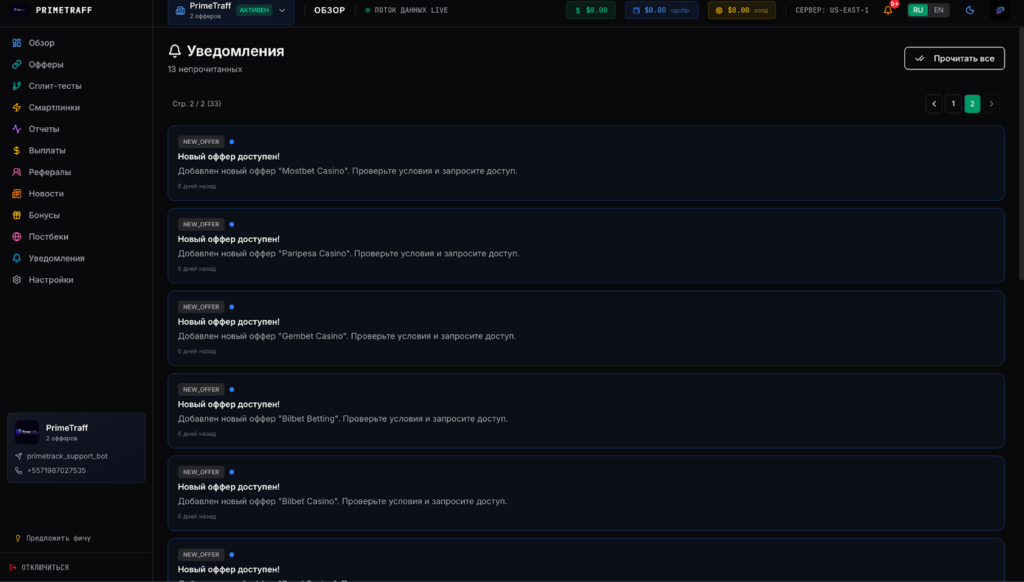Open the top bar notification bell
The width and height of the screenshot is (1024, 582).
click(888, 10)
